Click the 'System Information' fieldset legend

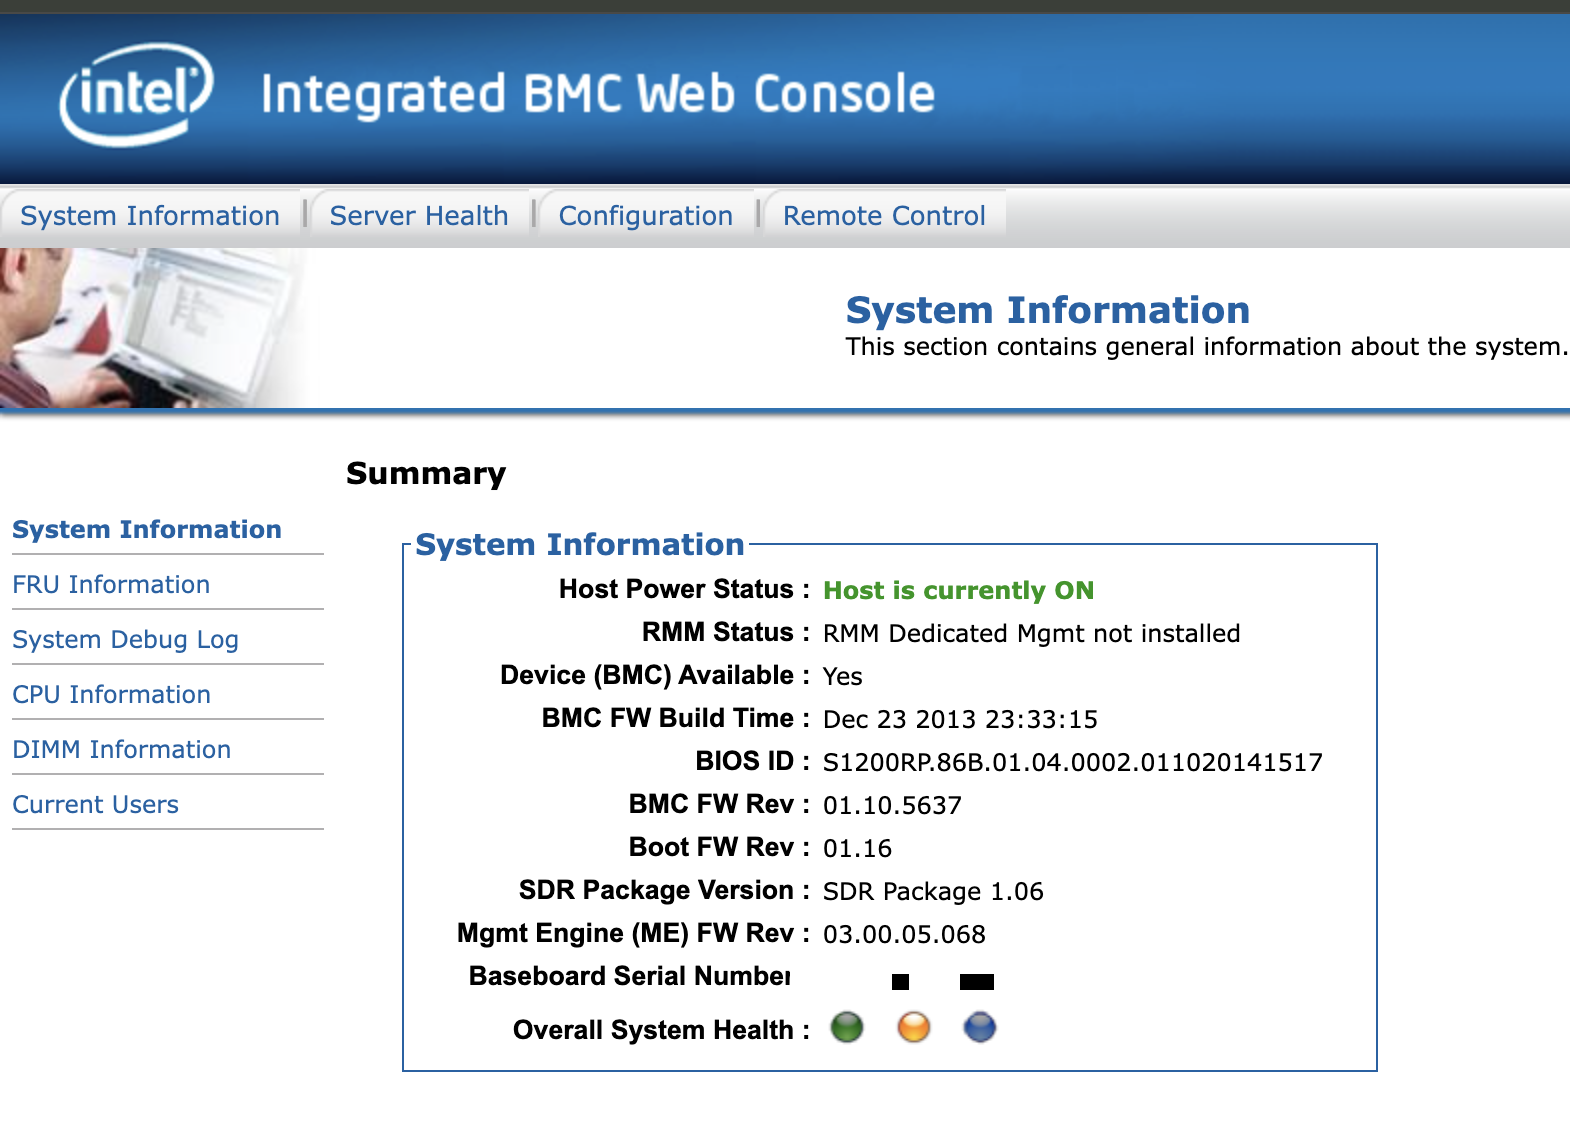pyautogui.click(x=580, y=545)
